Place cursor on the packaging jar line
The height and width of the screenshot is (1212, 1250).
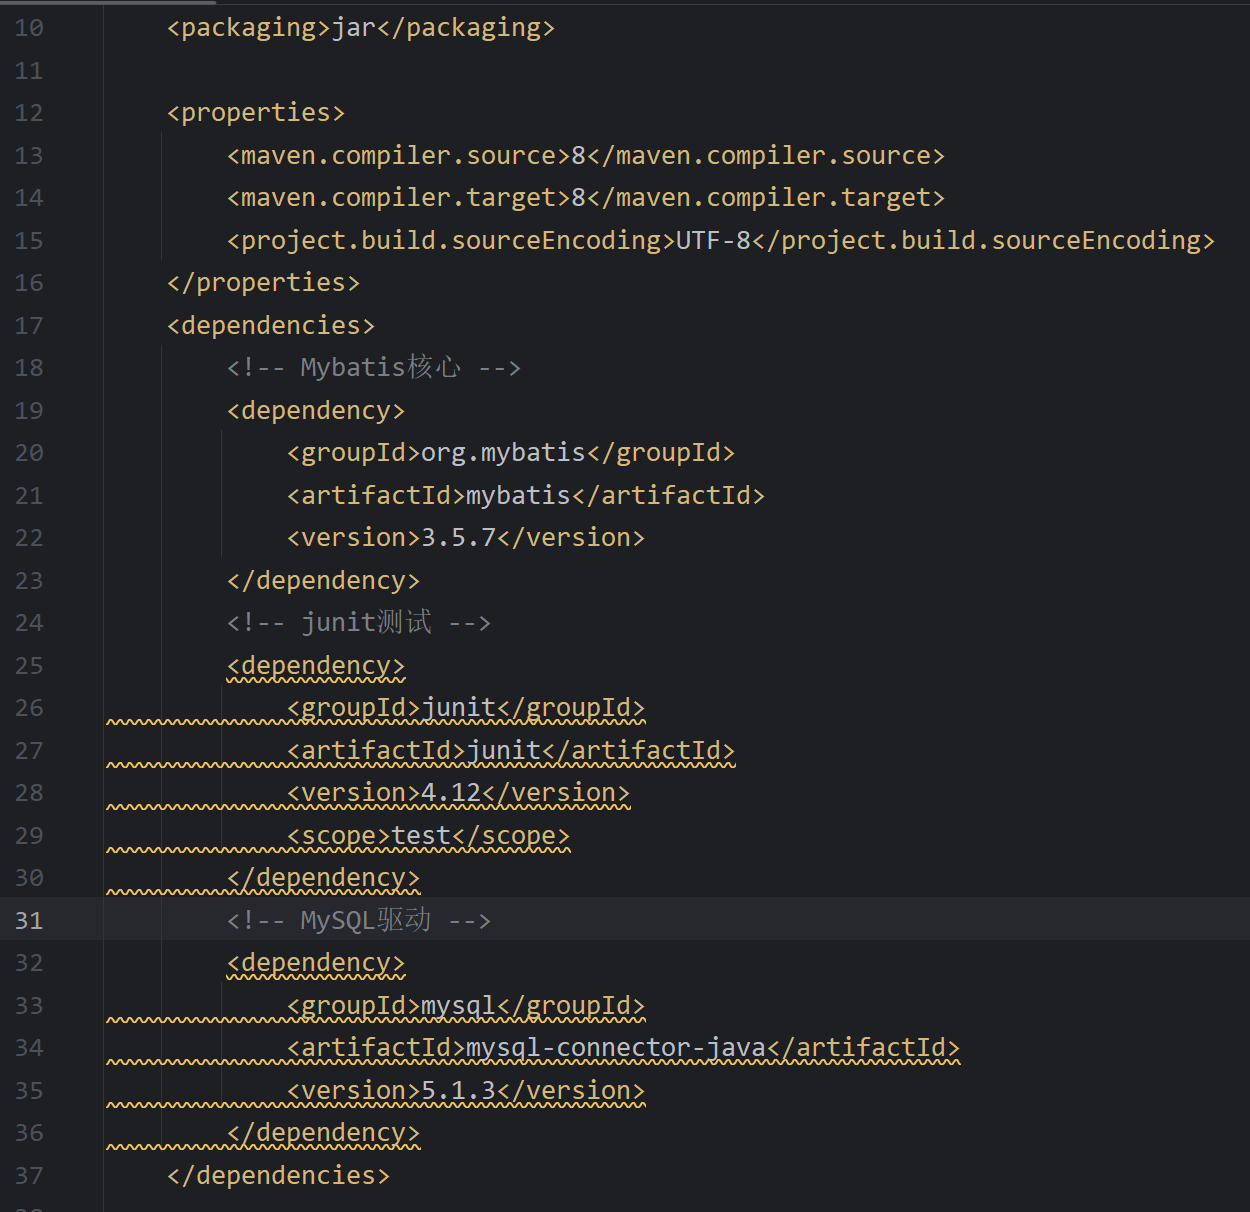(x=360, y=28)
